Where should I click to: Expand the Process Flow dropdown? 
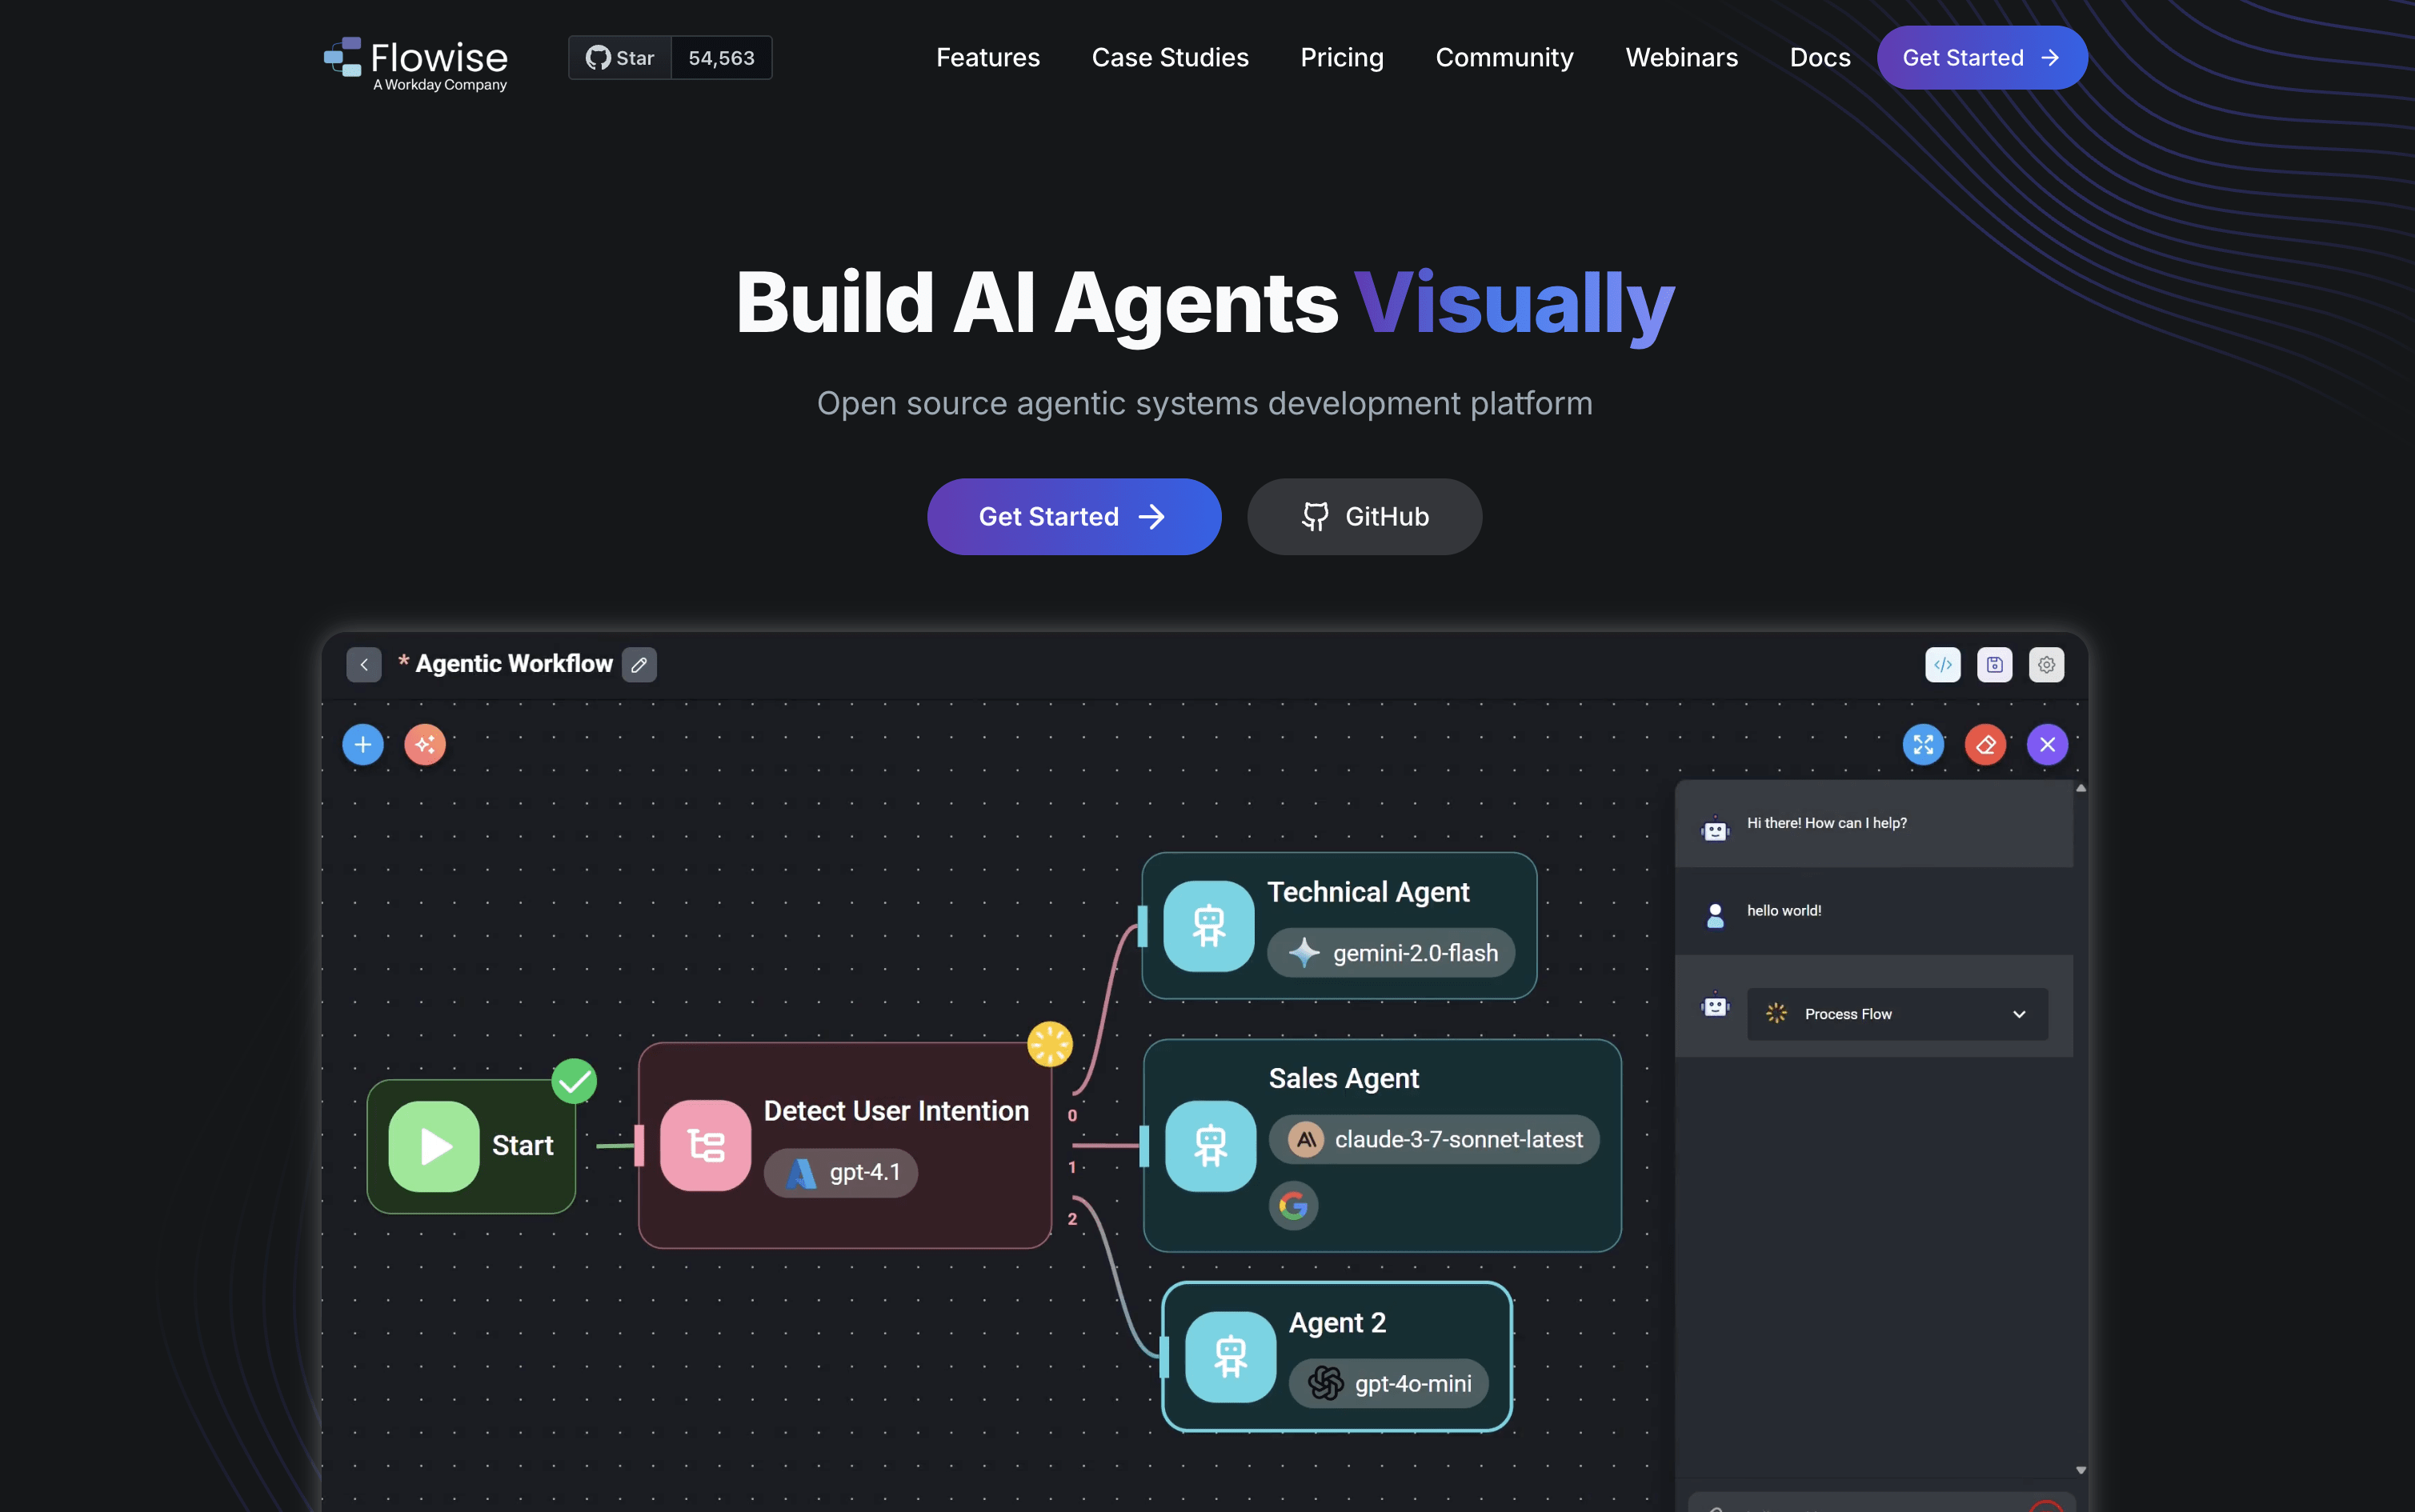(1897, 1014)
